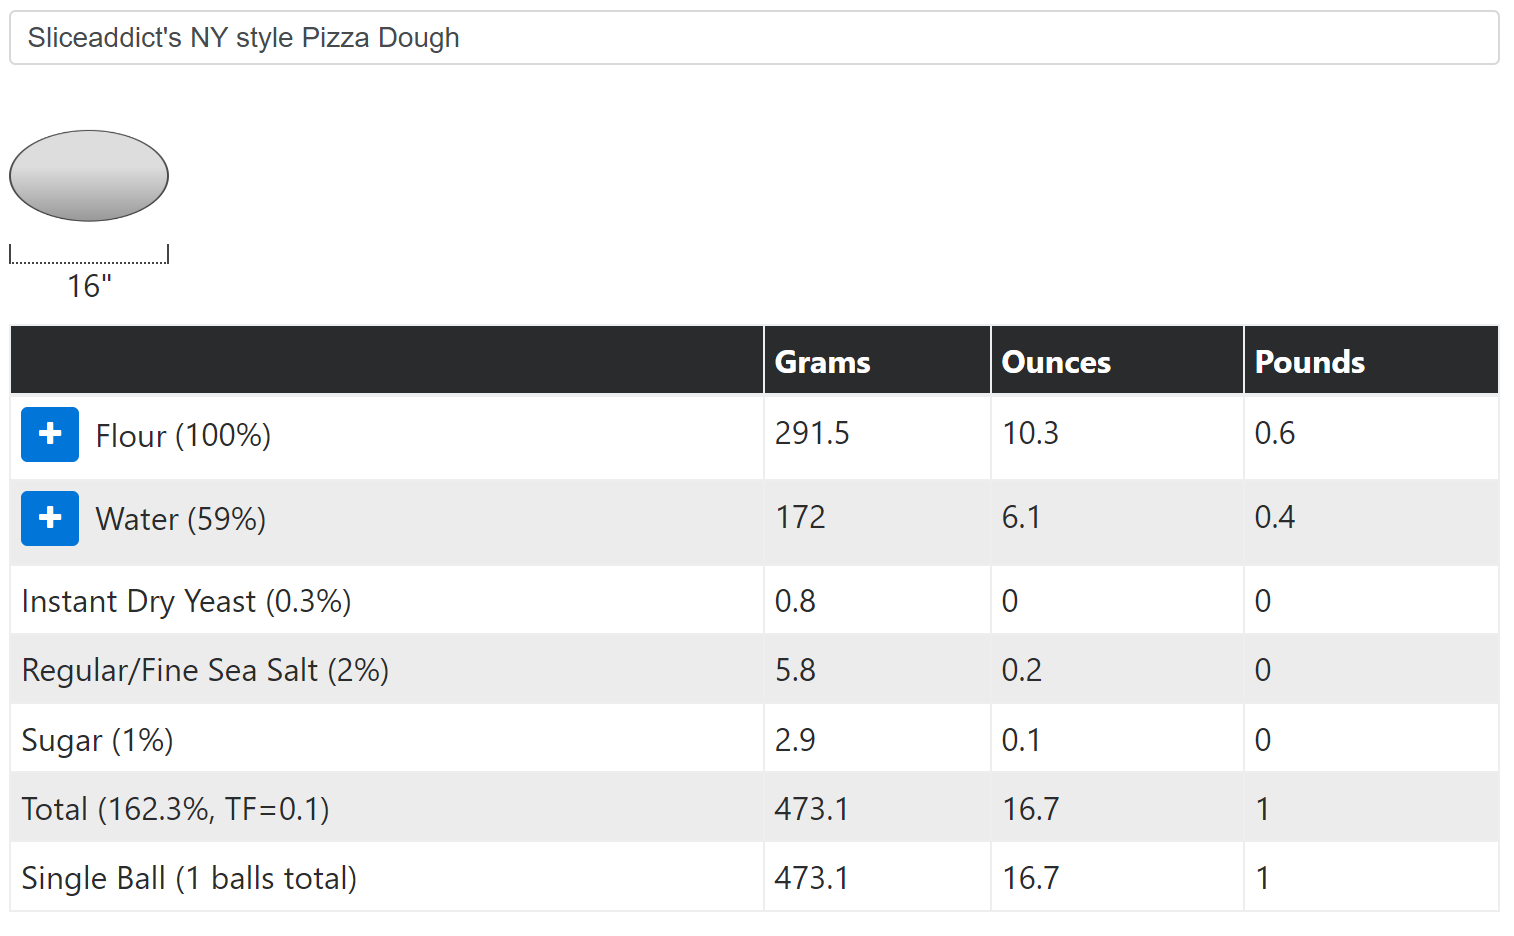1514x936 pixels.
Task: Click the Sliceaddict's NY style Pizza Dough name
Action: 243,38
